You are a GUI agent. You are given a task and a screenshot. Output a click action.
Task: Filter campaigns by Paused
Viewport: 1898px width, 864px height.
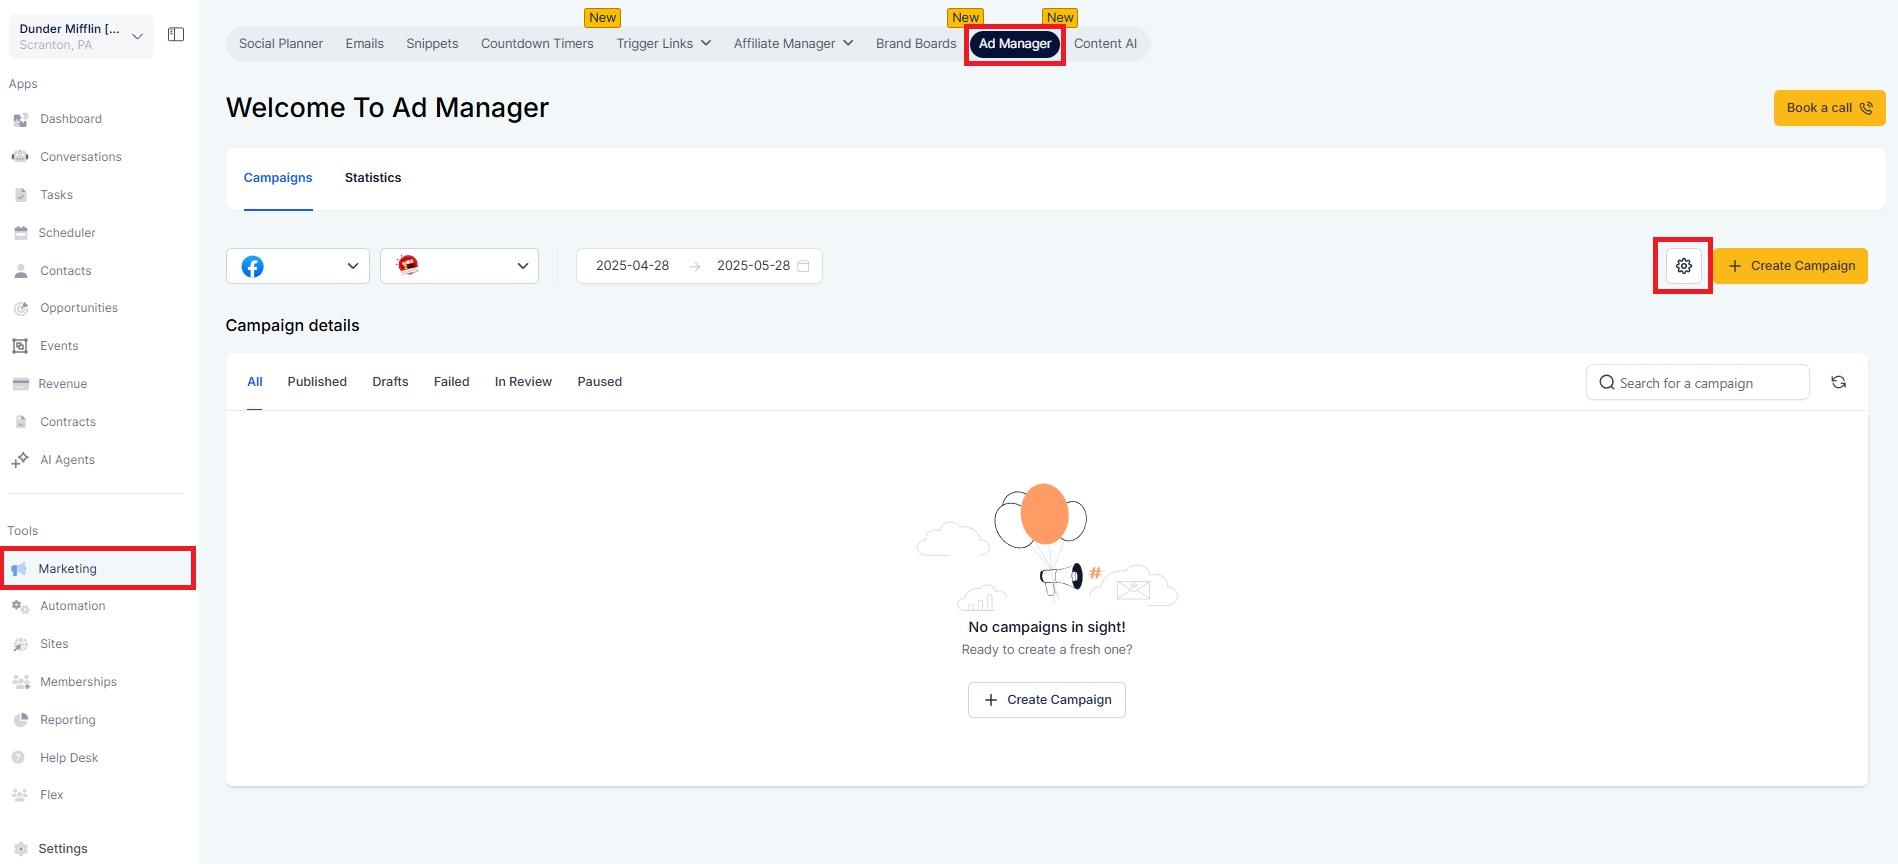[x=600, y=382]
